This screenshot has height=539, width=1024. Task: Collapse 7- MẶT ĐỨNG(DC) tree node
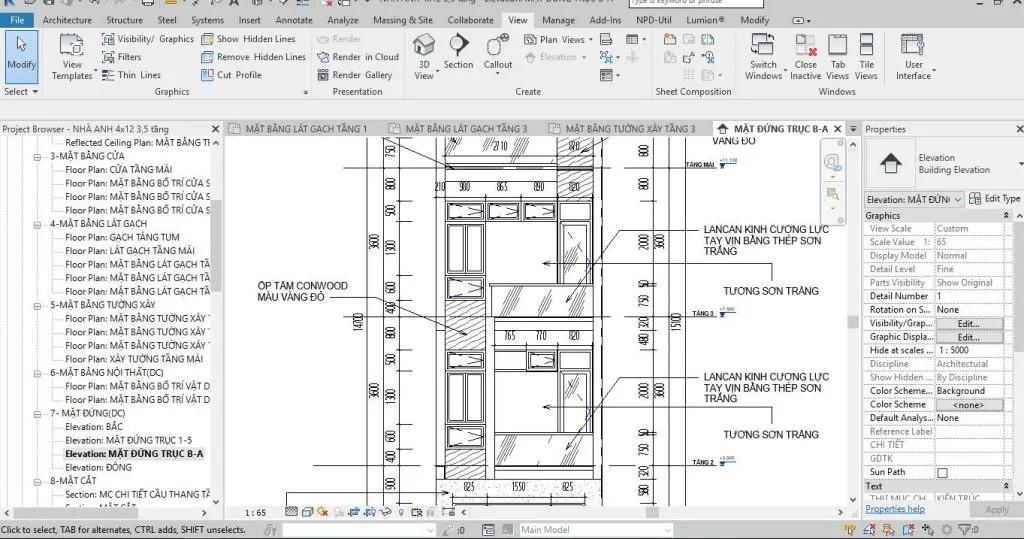point(37,414)
